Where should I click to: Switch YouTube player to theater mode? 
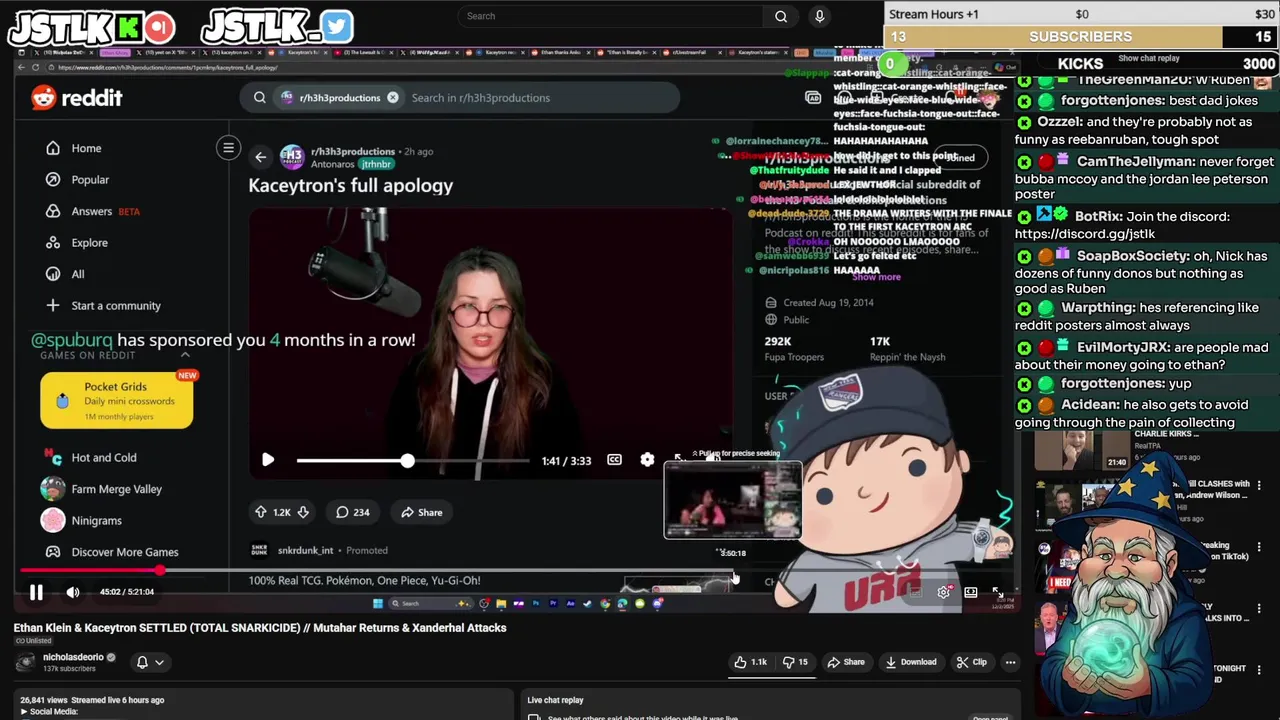coord(970,592)
